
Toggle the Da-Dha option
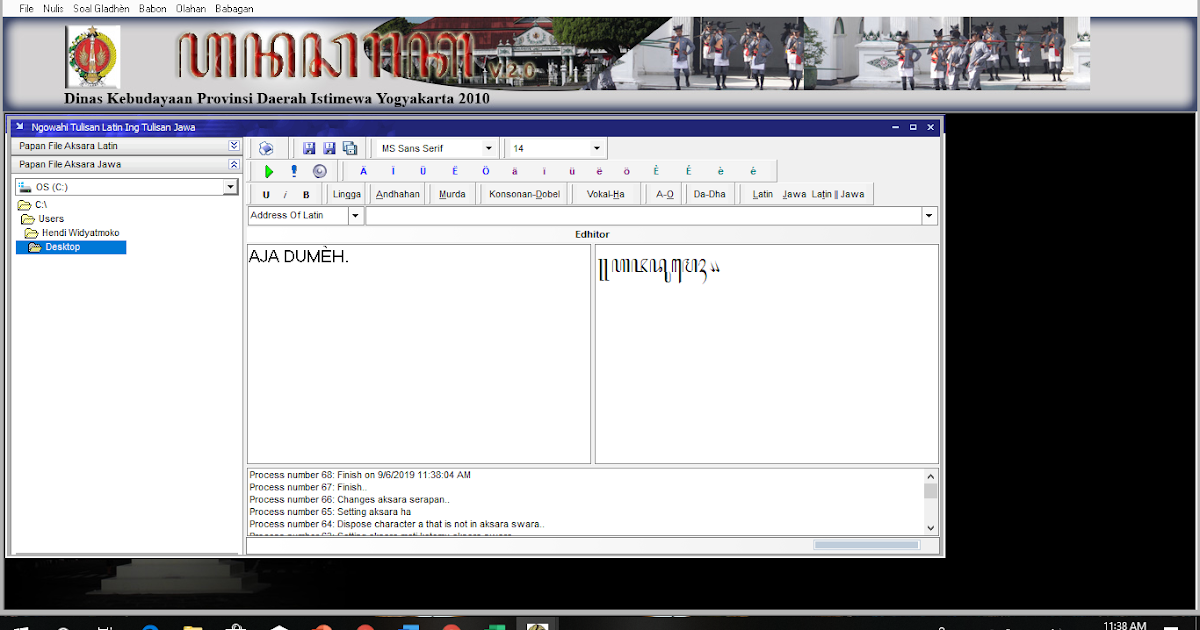coord(710,194)
